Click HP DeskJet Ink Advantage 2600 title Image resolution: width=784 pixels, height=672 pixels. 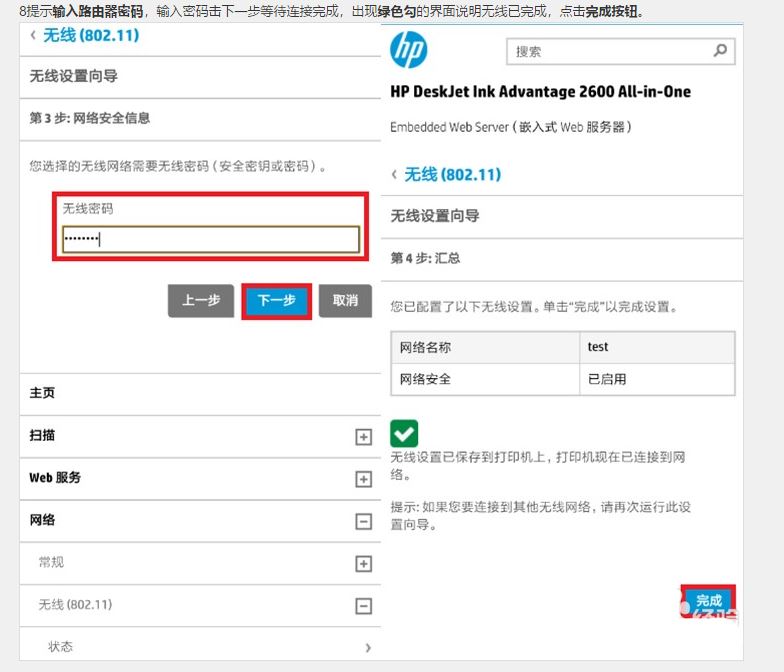click(540, 92)
